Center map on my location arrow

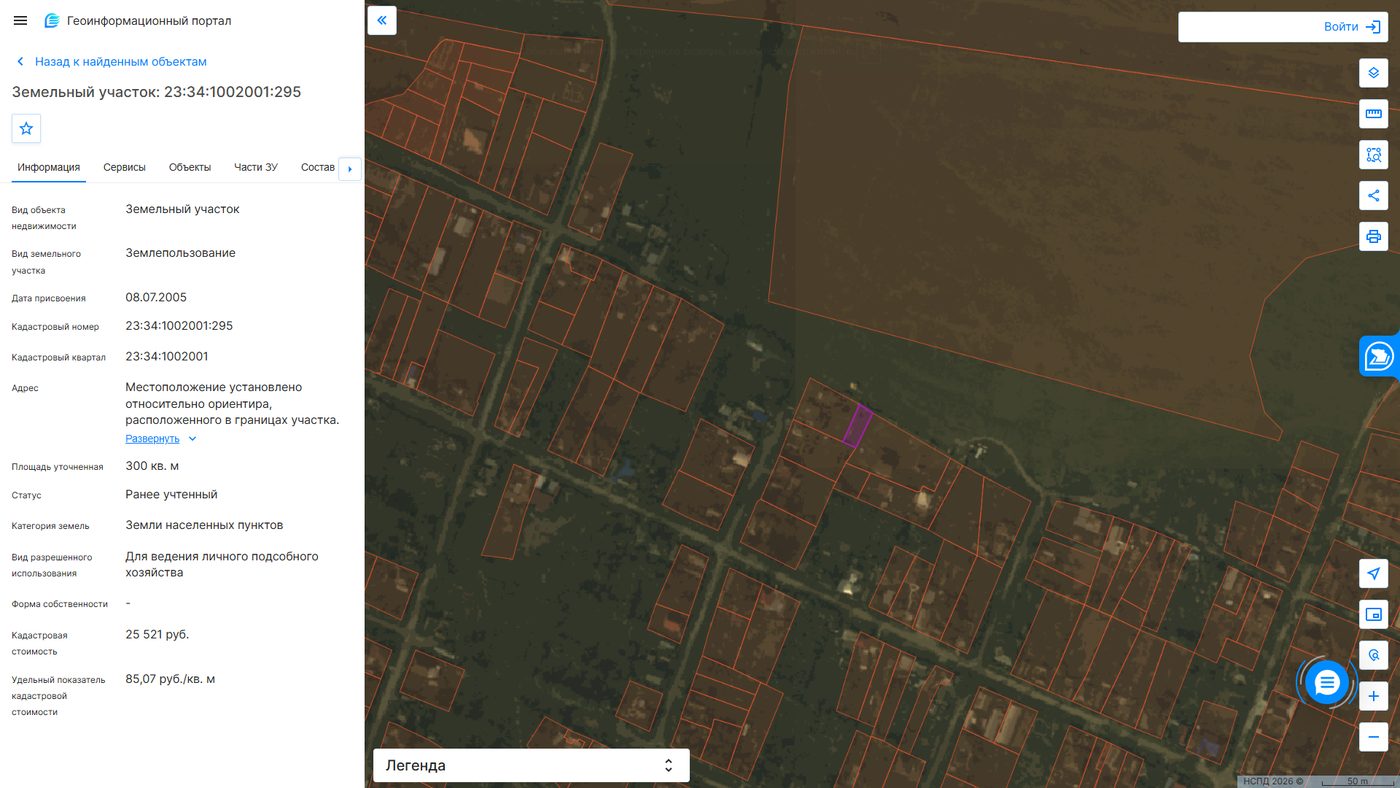[x=1373, y=573]
